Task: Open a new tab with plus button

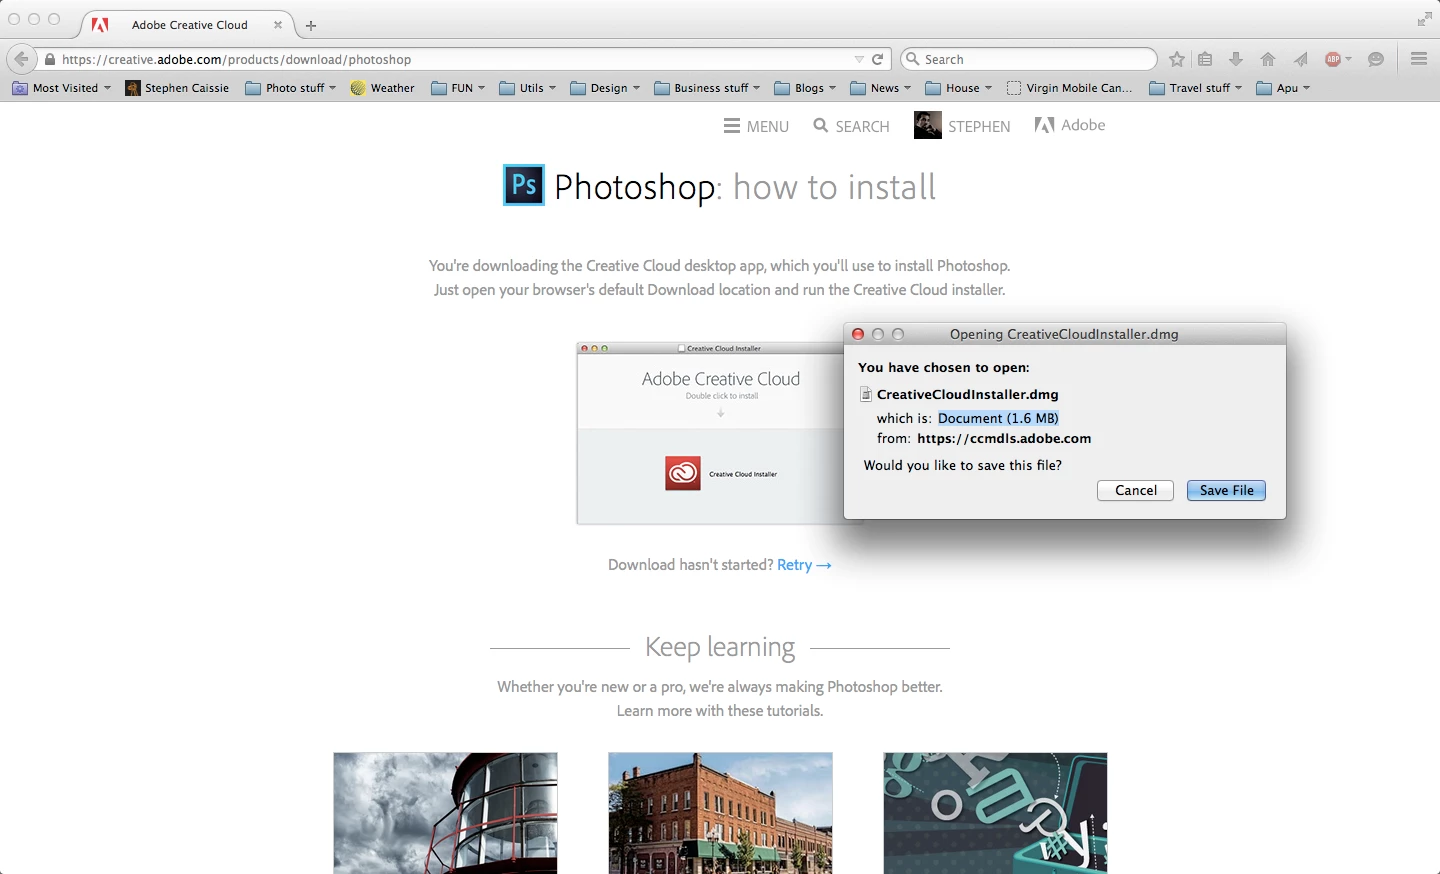Action: [311, 25]
